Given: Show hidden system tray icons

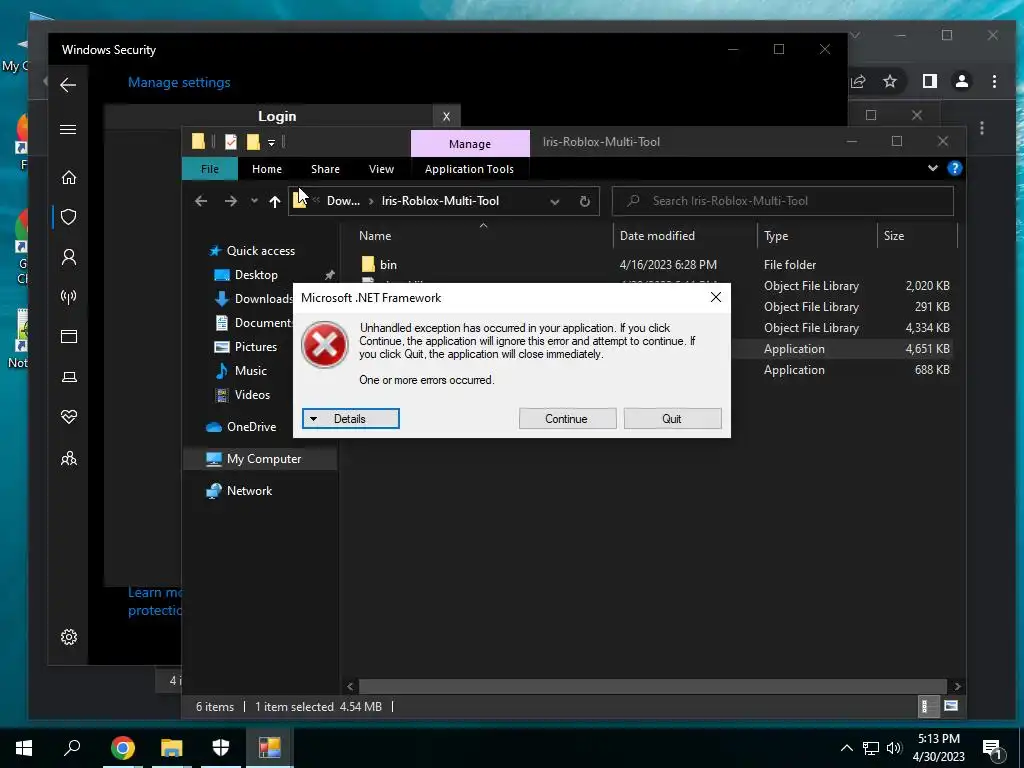Looking at the screenshot, I should (846, 748).
